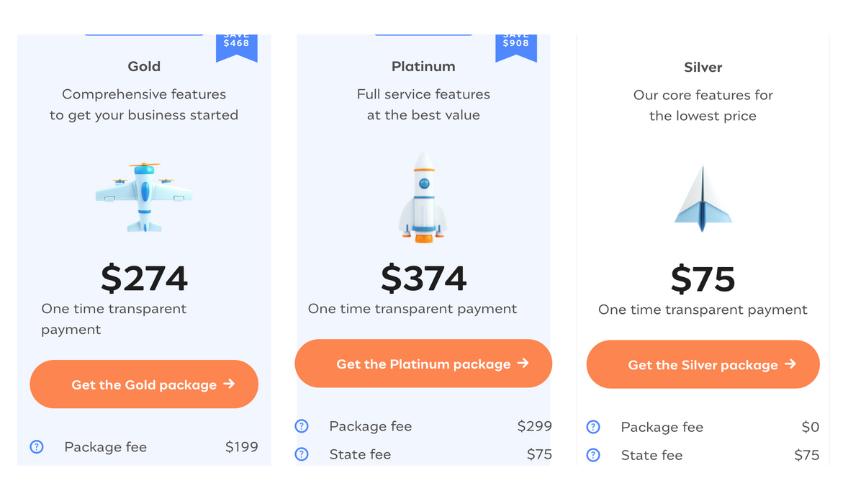This screenshot has height=500, width=848.
Task: Click the Save $908 ribbon badge
Action: pyautogui.click(x=516, y=48)
